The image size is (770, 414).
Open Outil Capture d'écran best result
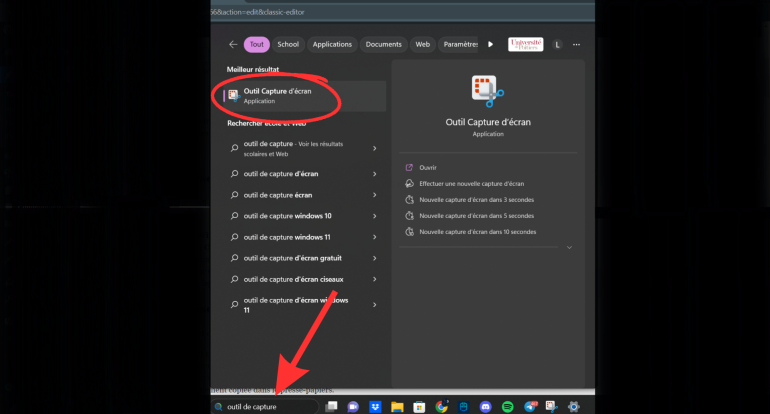pos(304,96)
